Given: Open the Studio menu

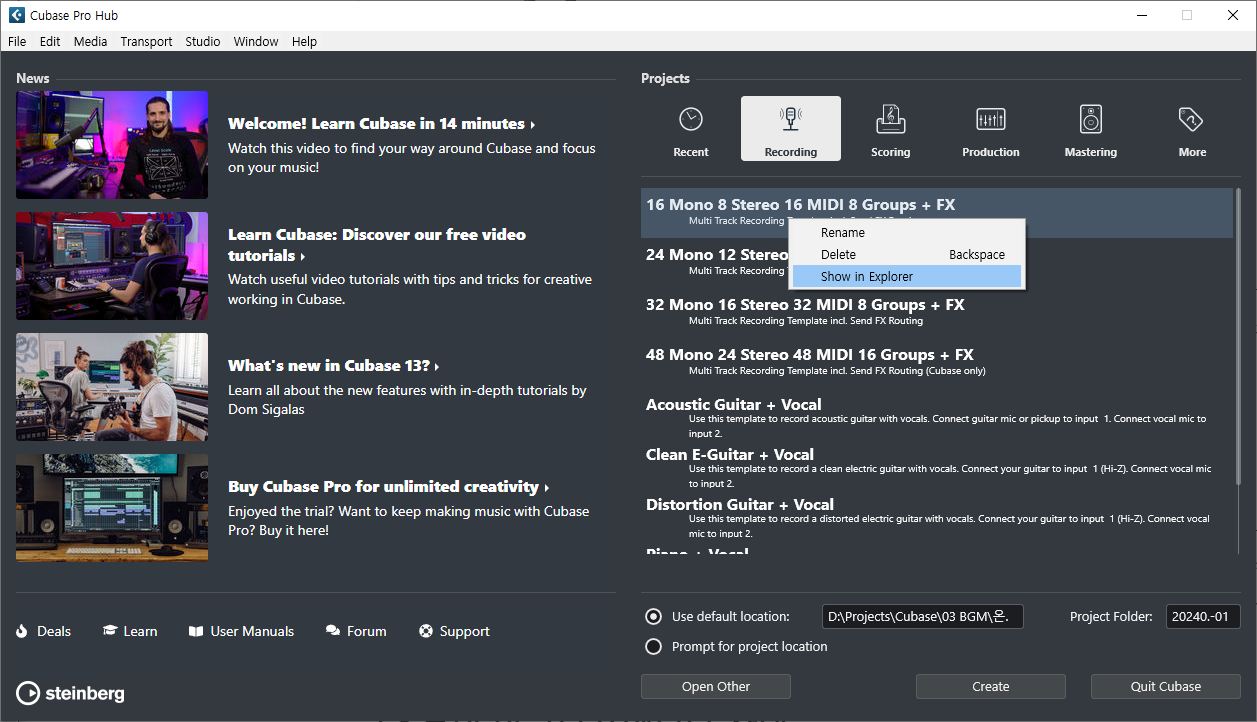Looking at the screenshot, I should click(203, 41).
